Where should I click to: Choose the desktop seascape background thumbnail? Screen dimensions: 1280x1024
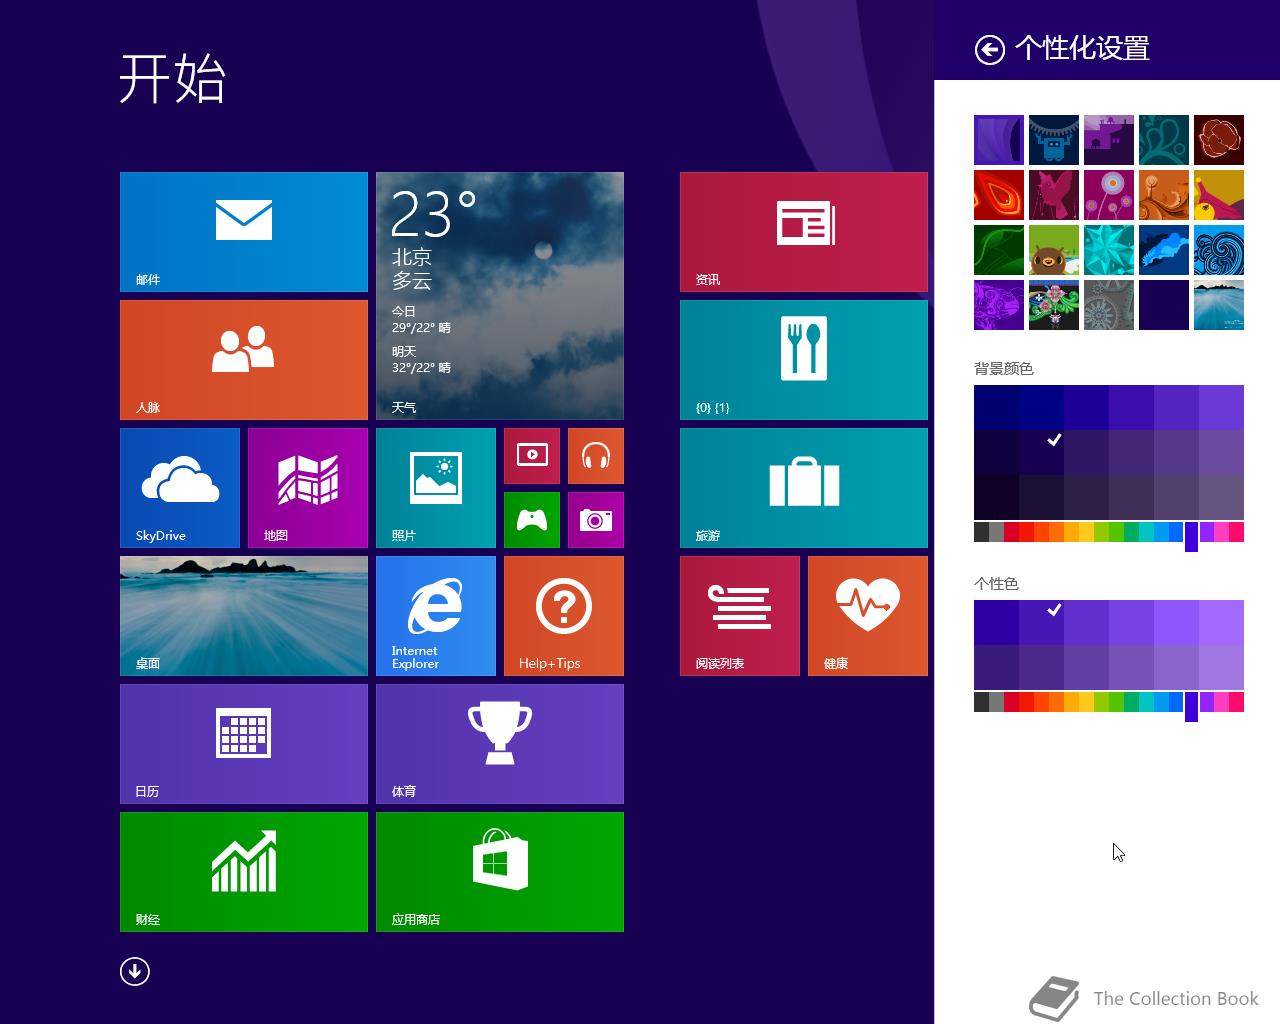(1219, 305)
